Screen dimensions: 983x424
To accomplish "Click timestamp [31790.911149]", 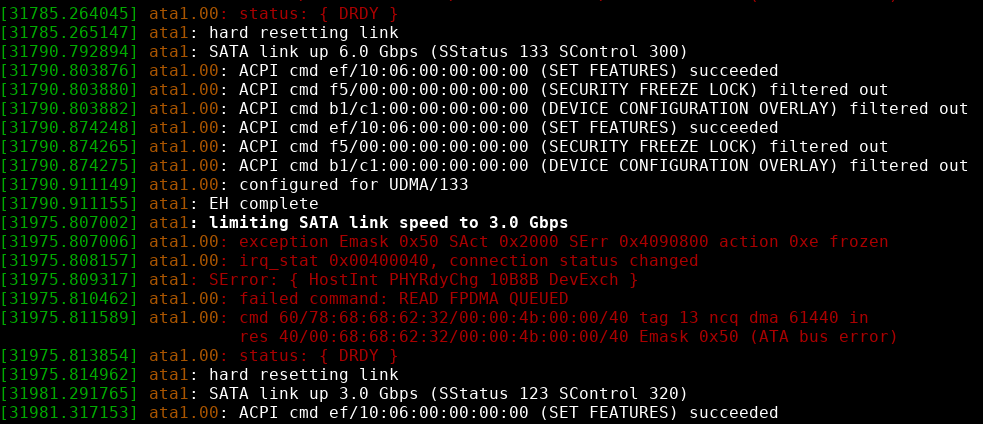I will tap(70, 184).
